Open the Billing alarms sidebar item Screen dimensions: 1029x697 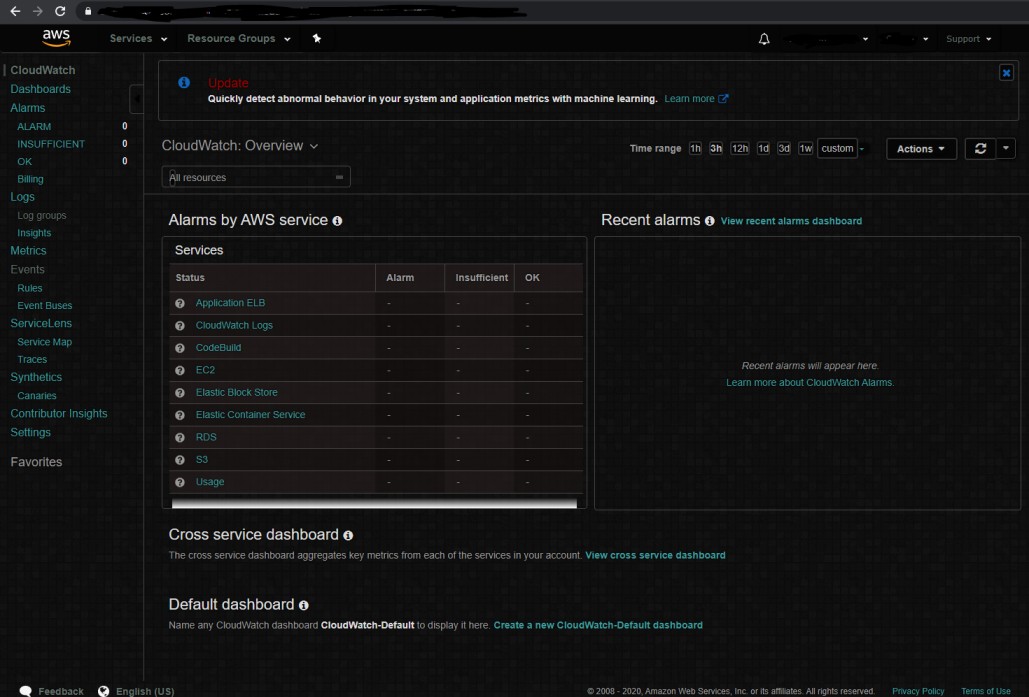coord(30,179)
